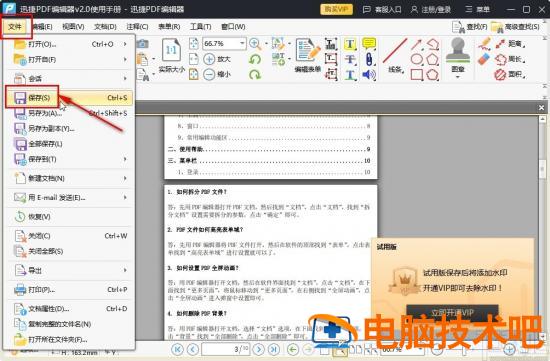Image resolution: width=550 pixels, height=361 pixels.
Task: Open the 窗口(W) menu
Action: click(233, 27)
